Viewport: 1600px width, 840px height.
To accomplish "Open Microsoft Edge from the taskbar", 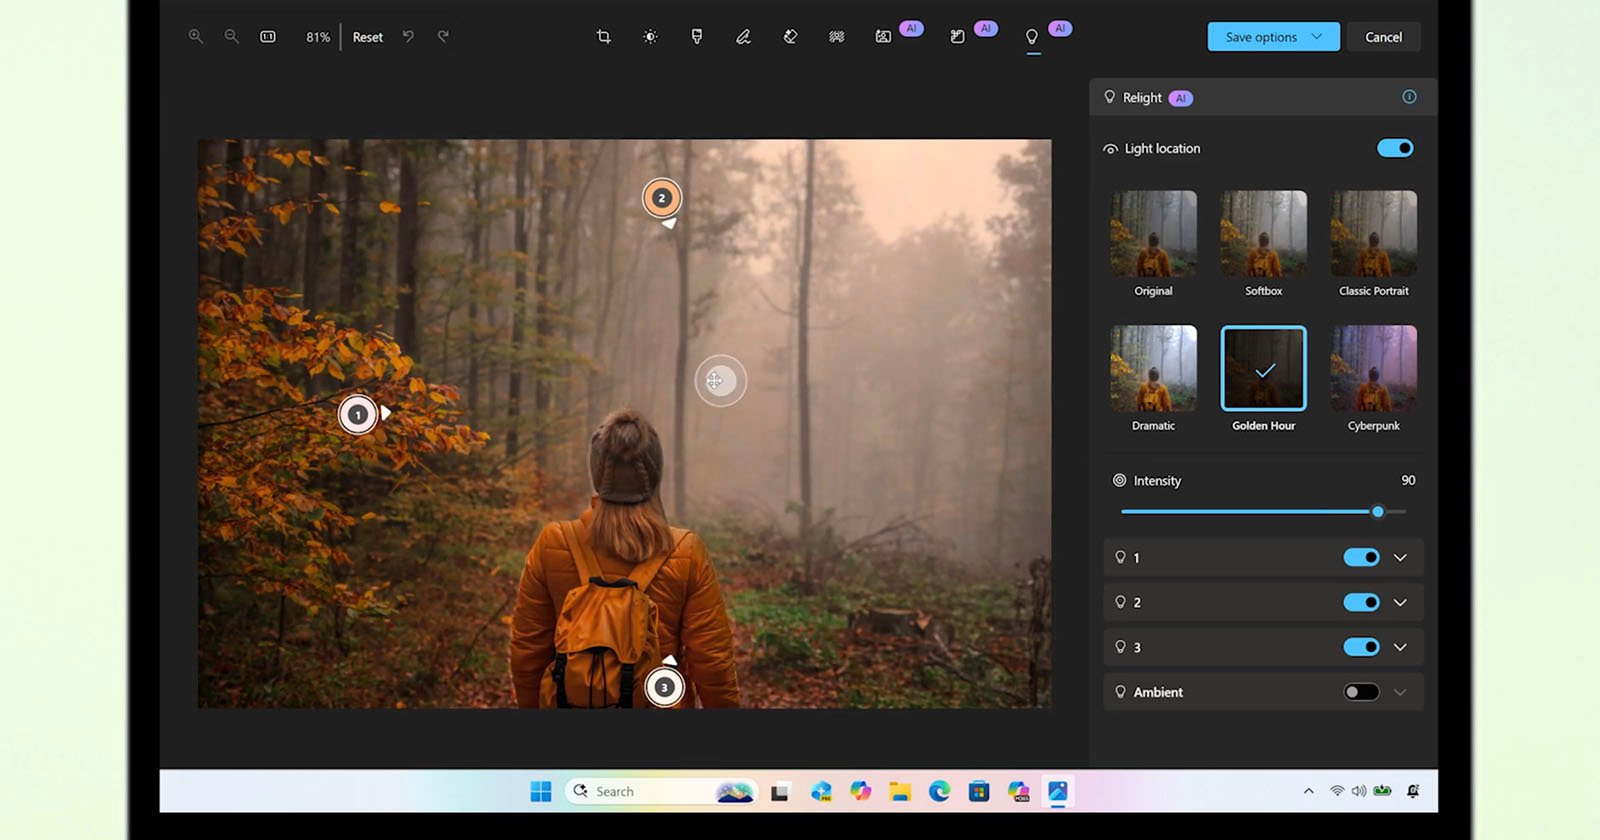I will point(939,792).
